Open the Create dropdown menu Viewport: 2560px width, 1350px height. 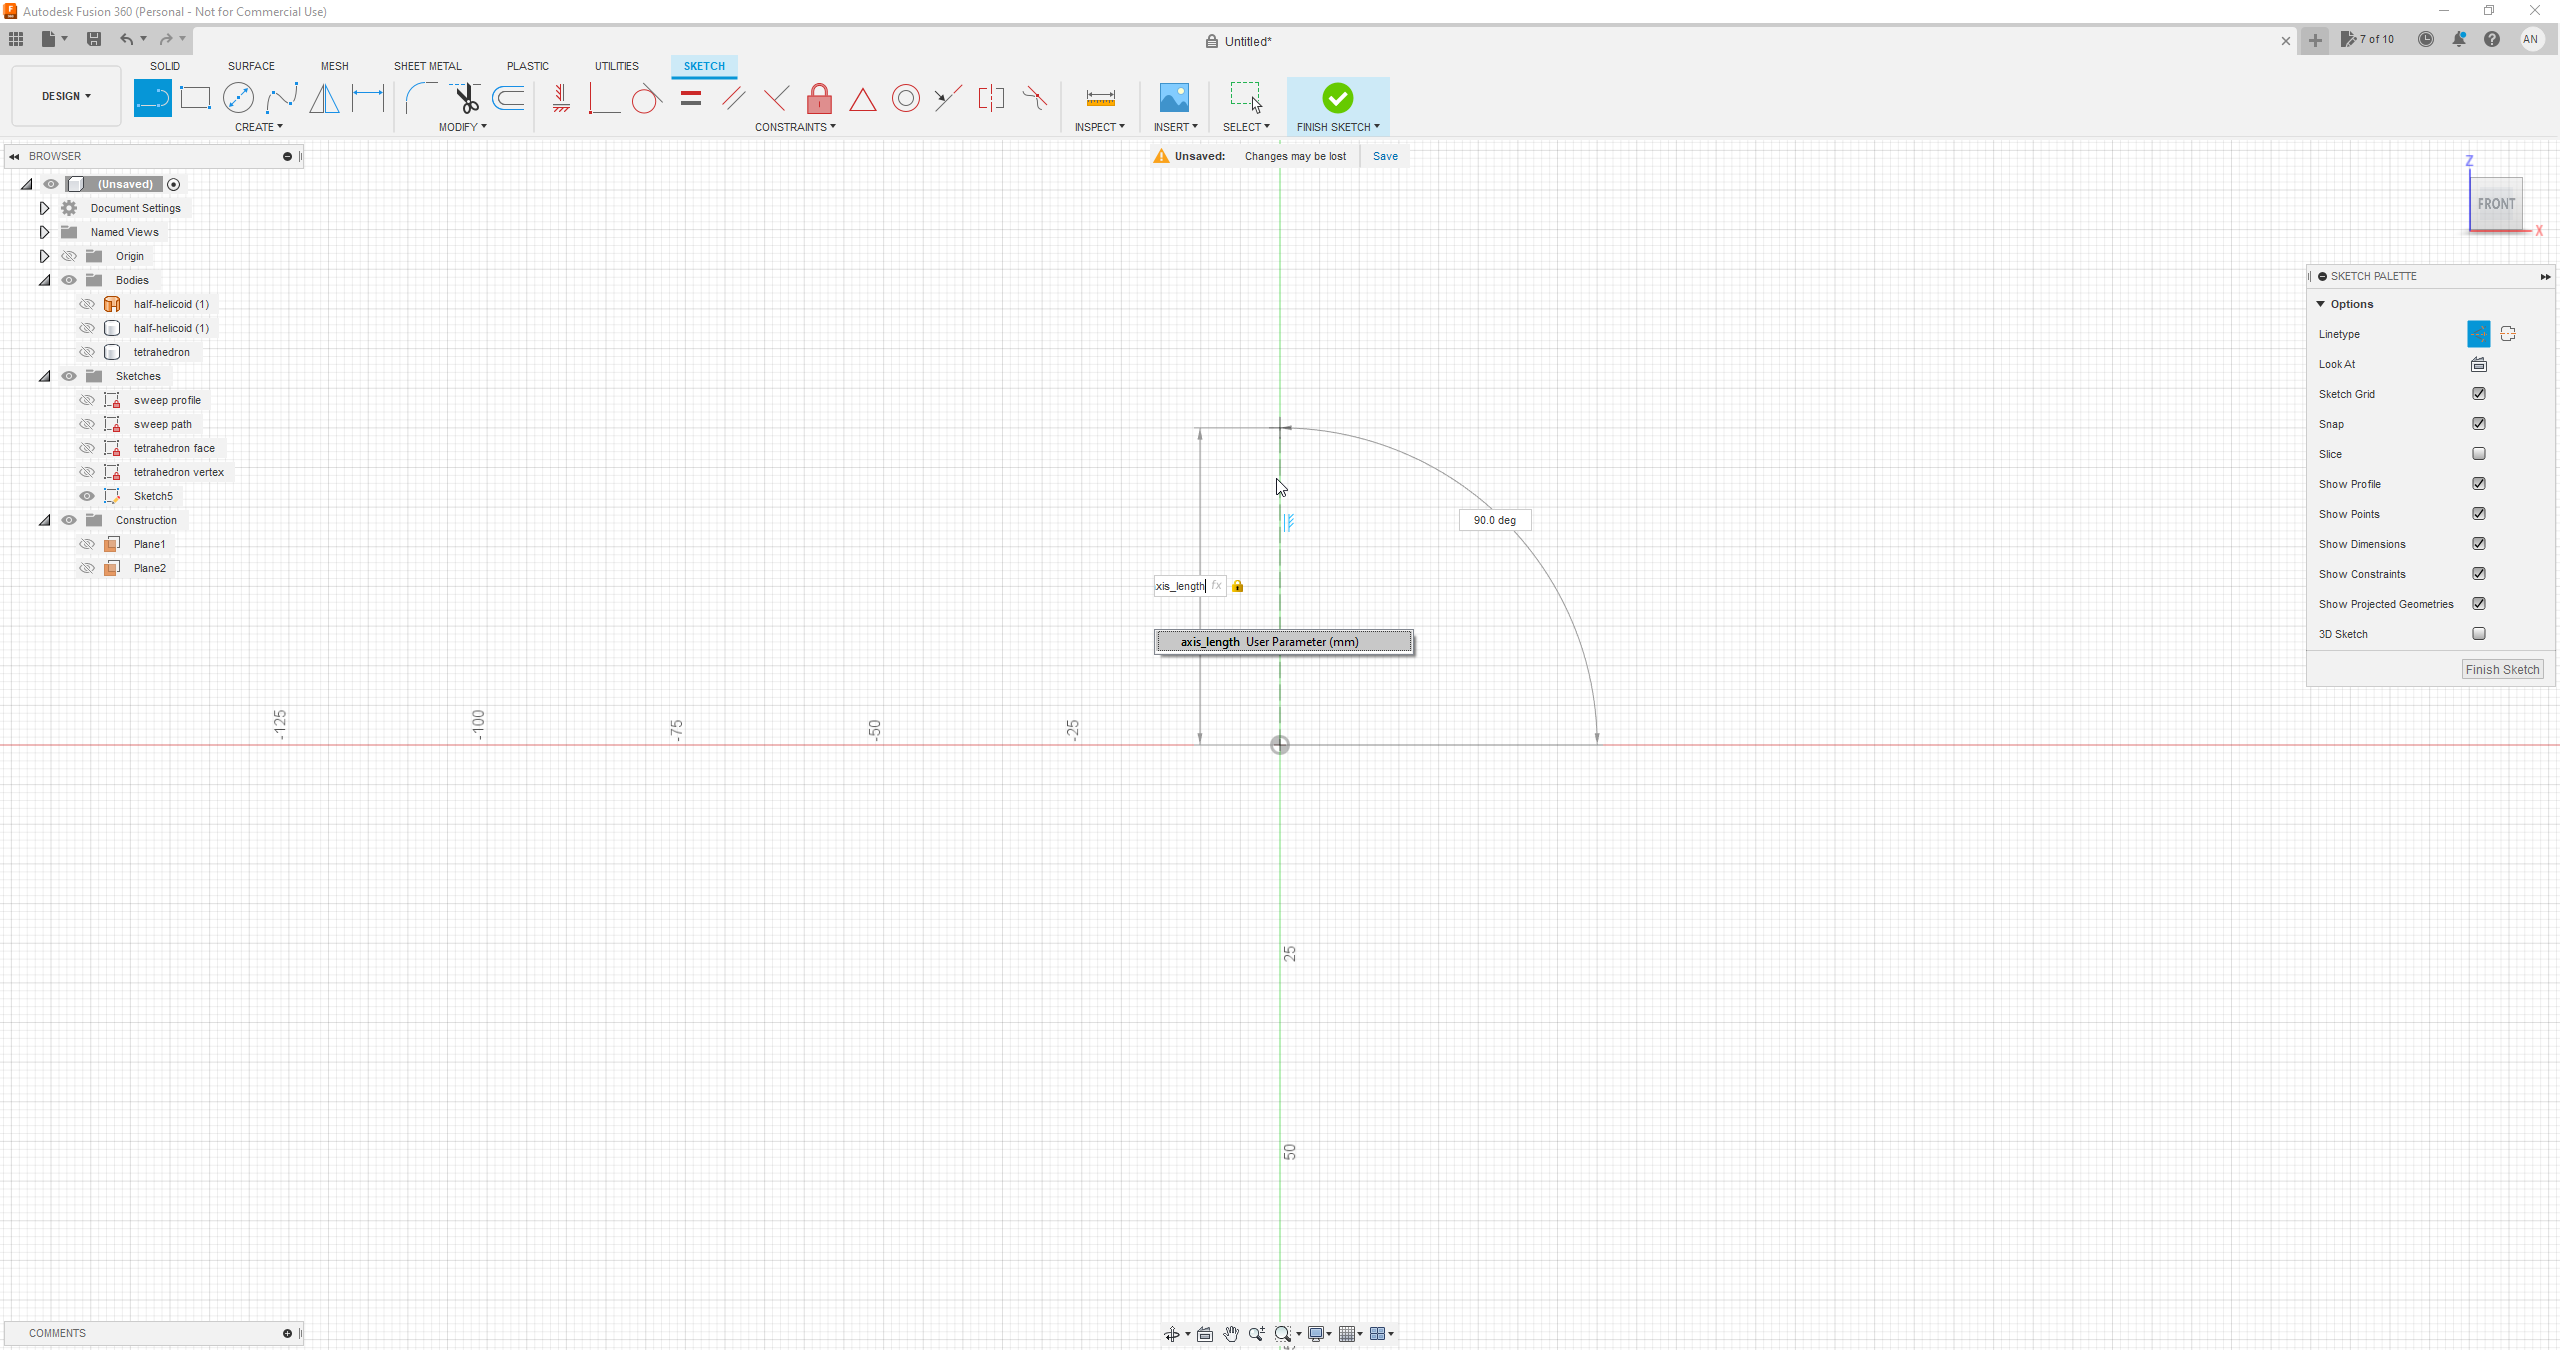(x=258, y=127)
